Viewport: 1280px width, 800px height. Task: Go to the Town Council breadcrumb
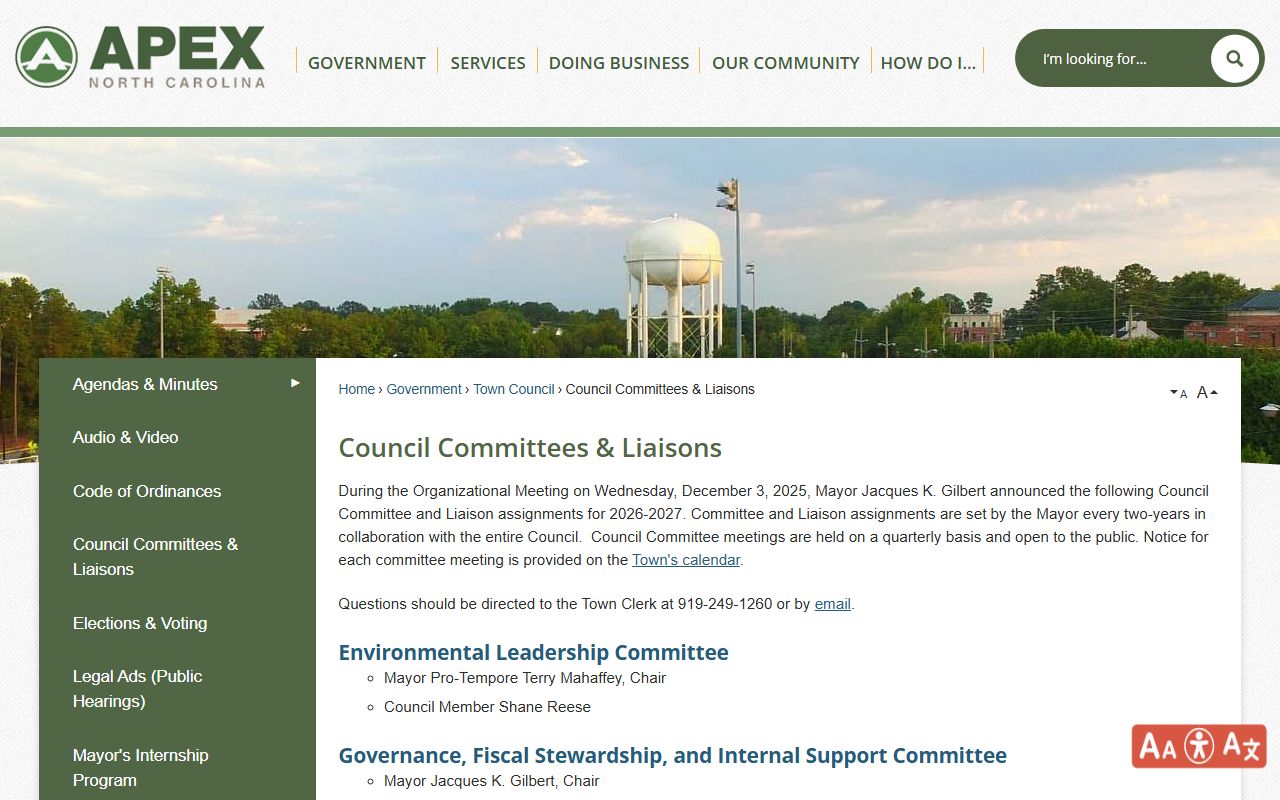[513, 389]
